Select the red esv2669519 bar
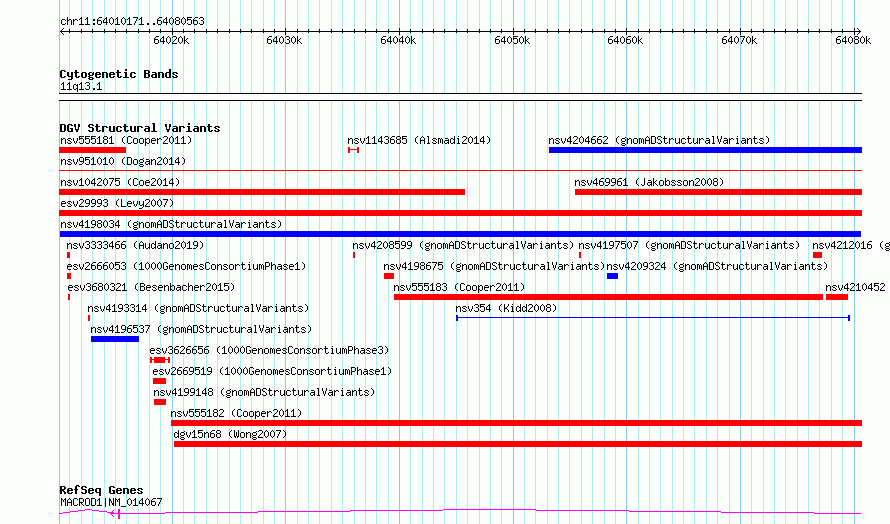 tap(159, 381)
